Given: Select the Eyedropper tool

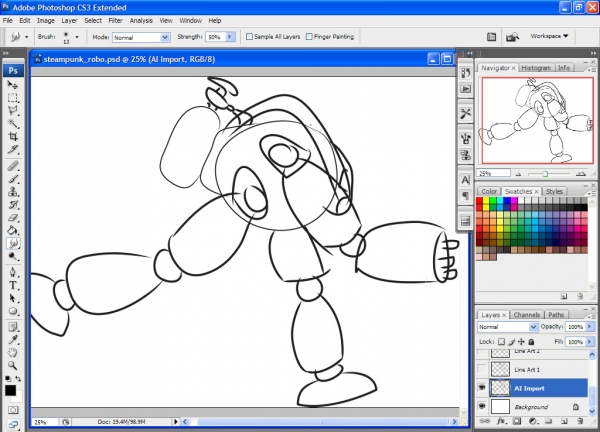Looking at the screenshot, I should pyautogui.click(x=13, y=340).
